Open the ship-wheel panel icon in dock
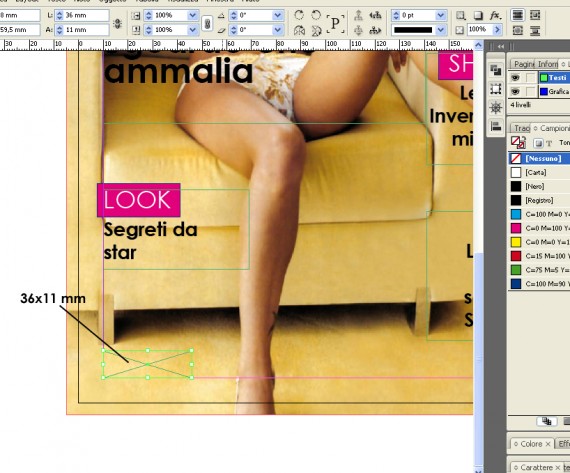 495,108
